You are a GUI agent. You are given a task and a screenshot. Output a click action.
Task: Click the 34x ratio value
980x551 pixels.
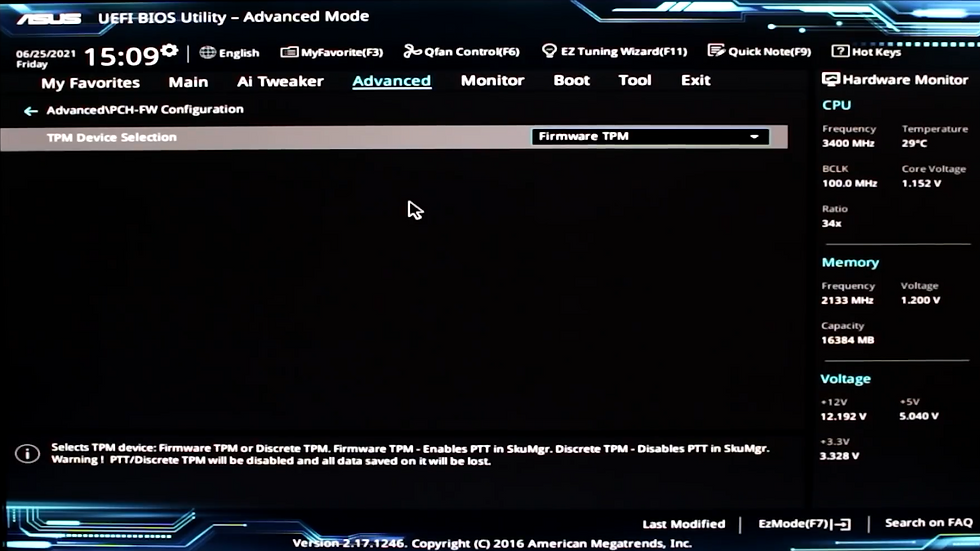pyautogui.click(x=831, y=223)
